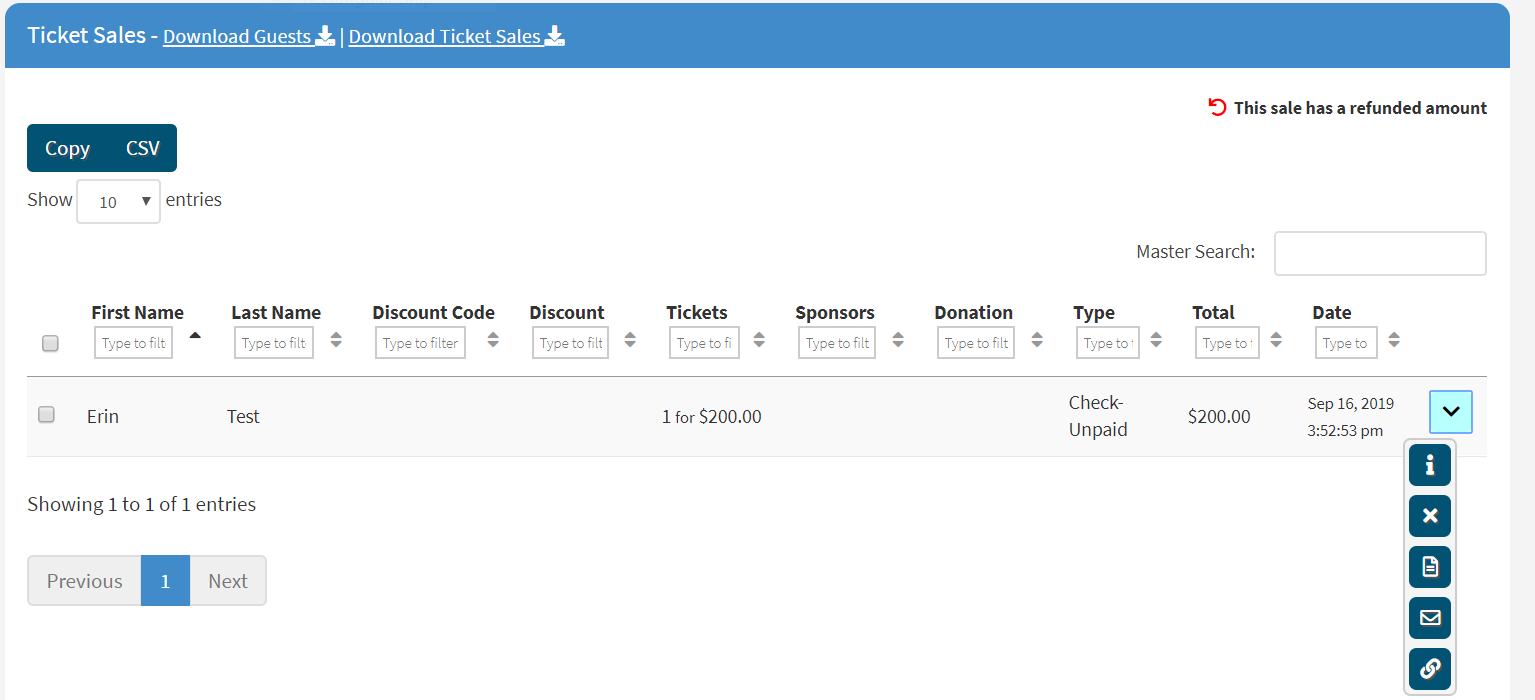Image resolution: width=1535 pixels, height=700 pixels.
Task: Click the info icon in action menu
Action: [x=1429, y=465]
